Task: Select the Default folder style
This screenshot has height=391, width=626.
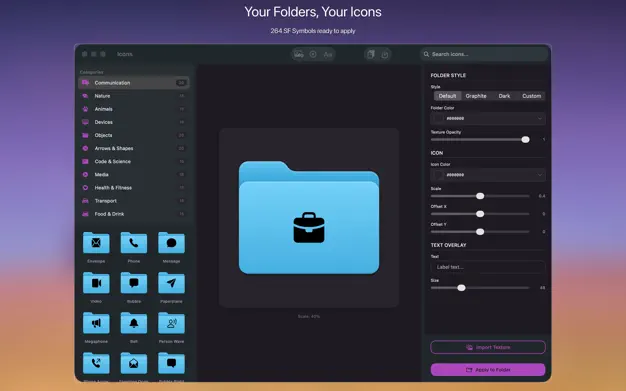Action: tap(447, 96)
